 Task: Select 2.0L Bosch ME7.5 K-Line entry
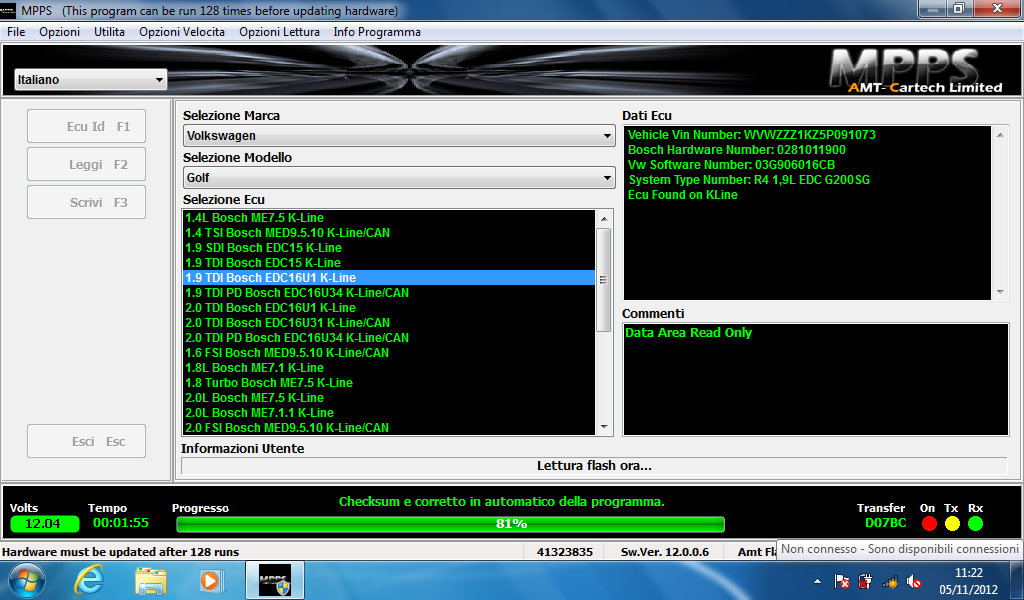pyautogui.click(x=389, y=398)
